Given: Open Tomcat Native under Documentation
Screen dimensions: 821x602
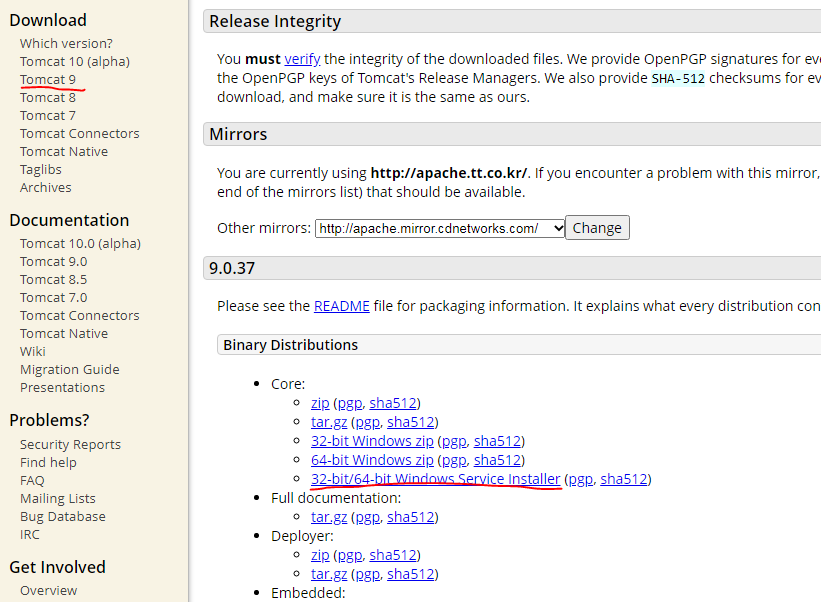Looking at the screenshot, I should 64,333.
